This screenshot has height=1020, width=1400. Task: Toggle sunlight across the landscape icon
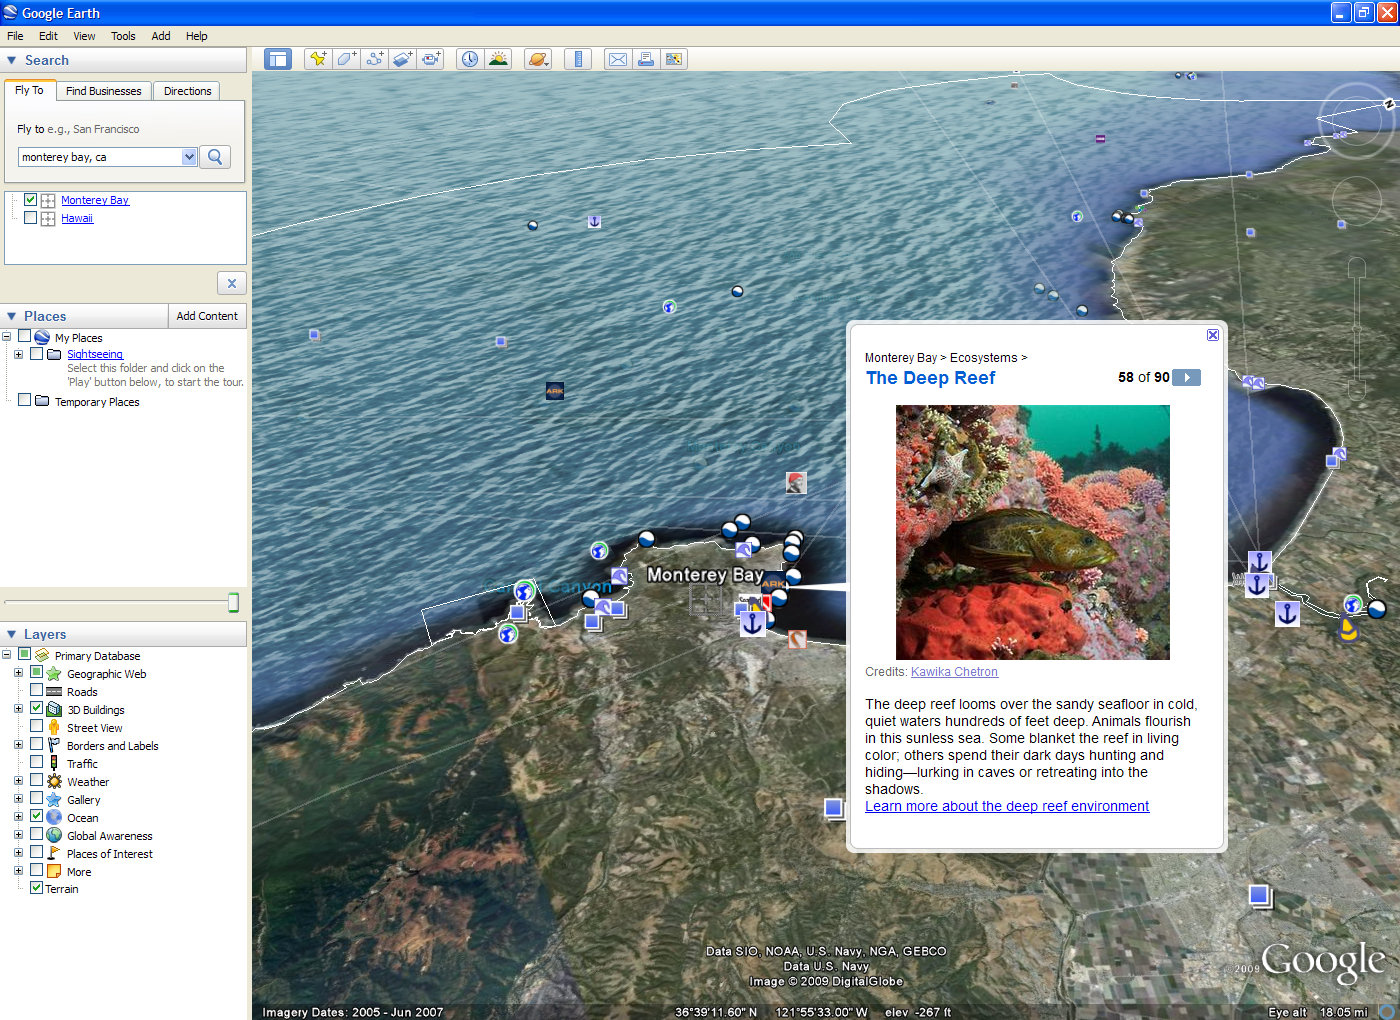pyautogui.click(x=498, y=59)
